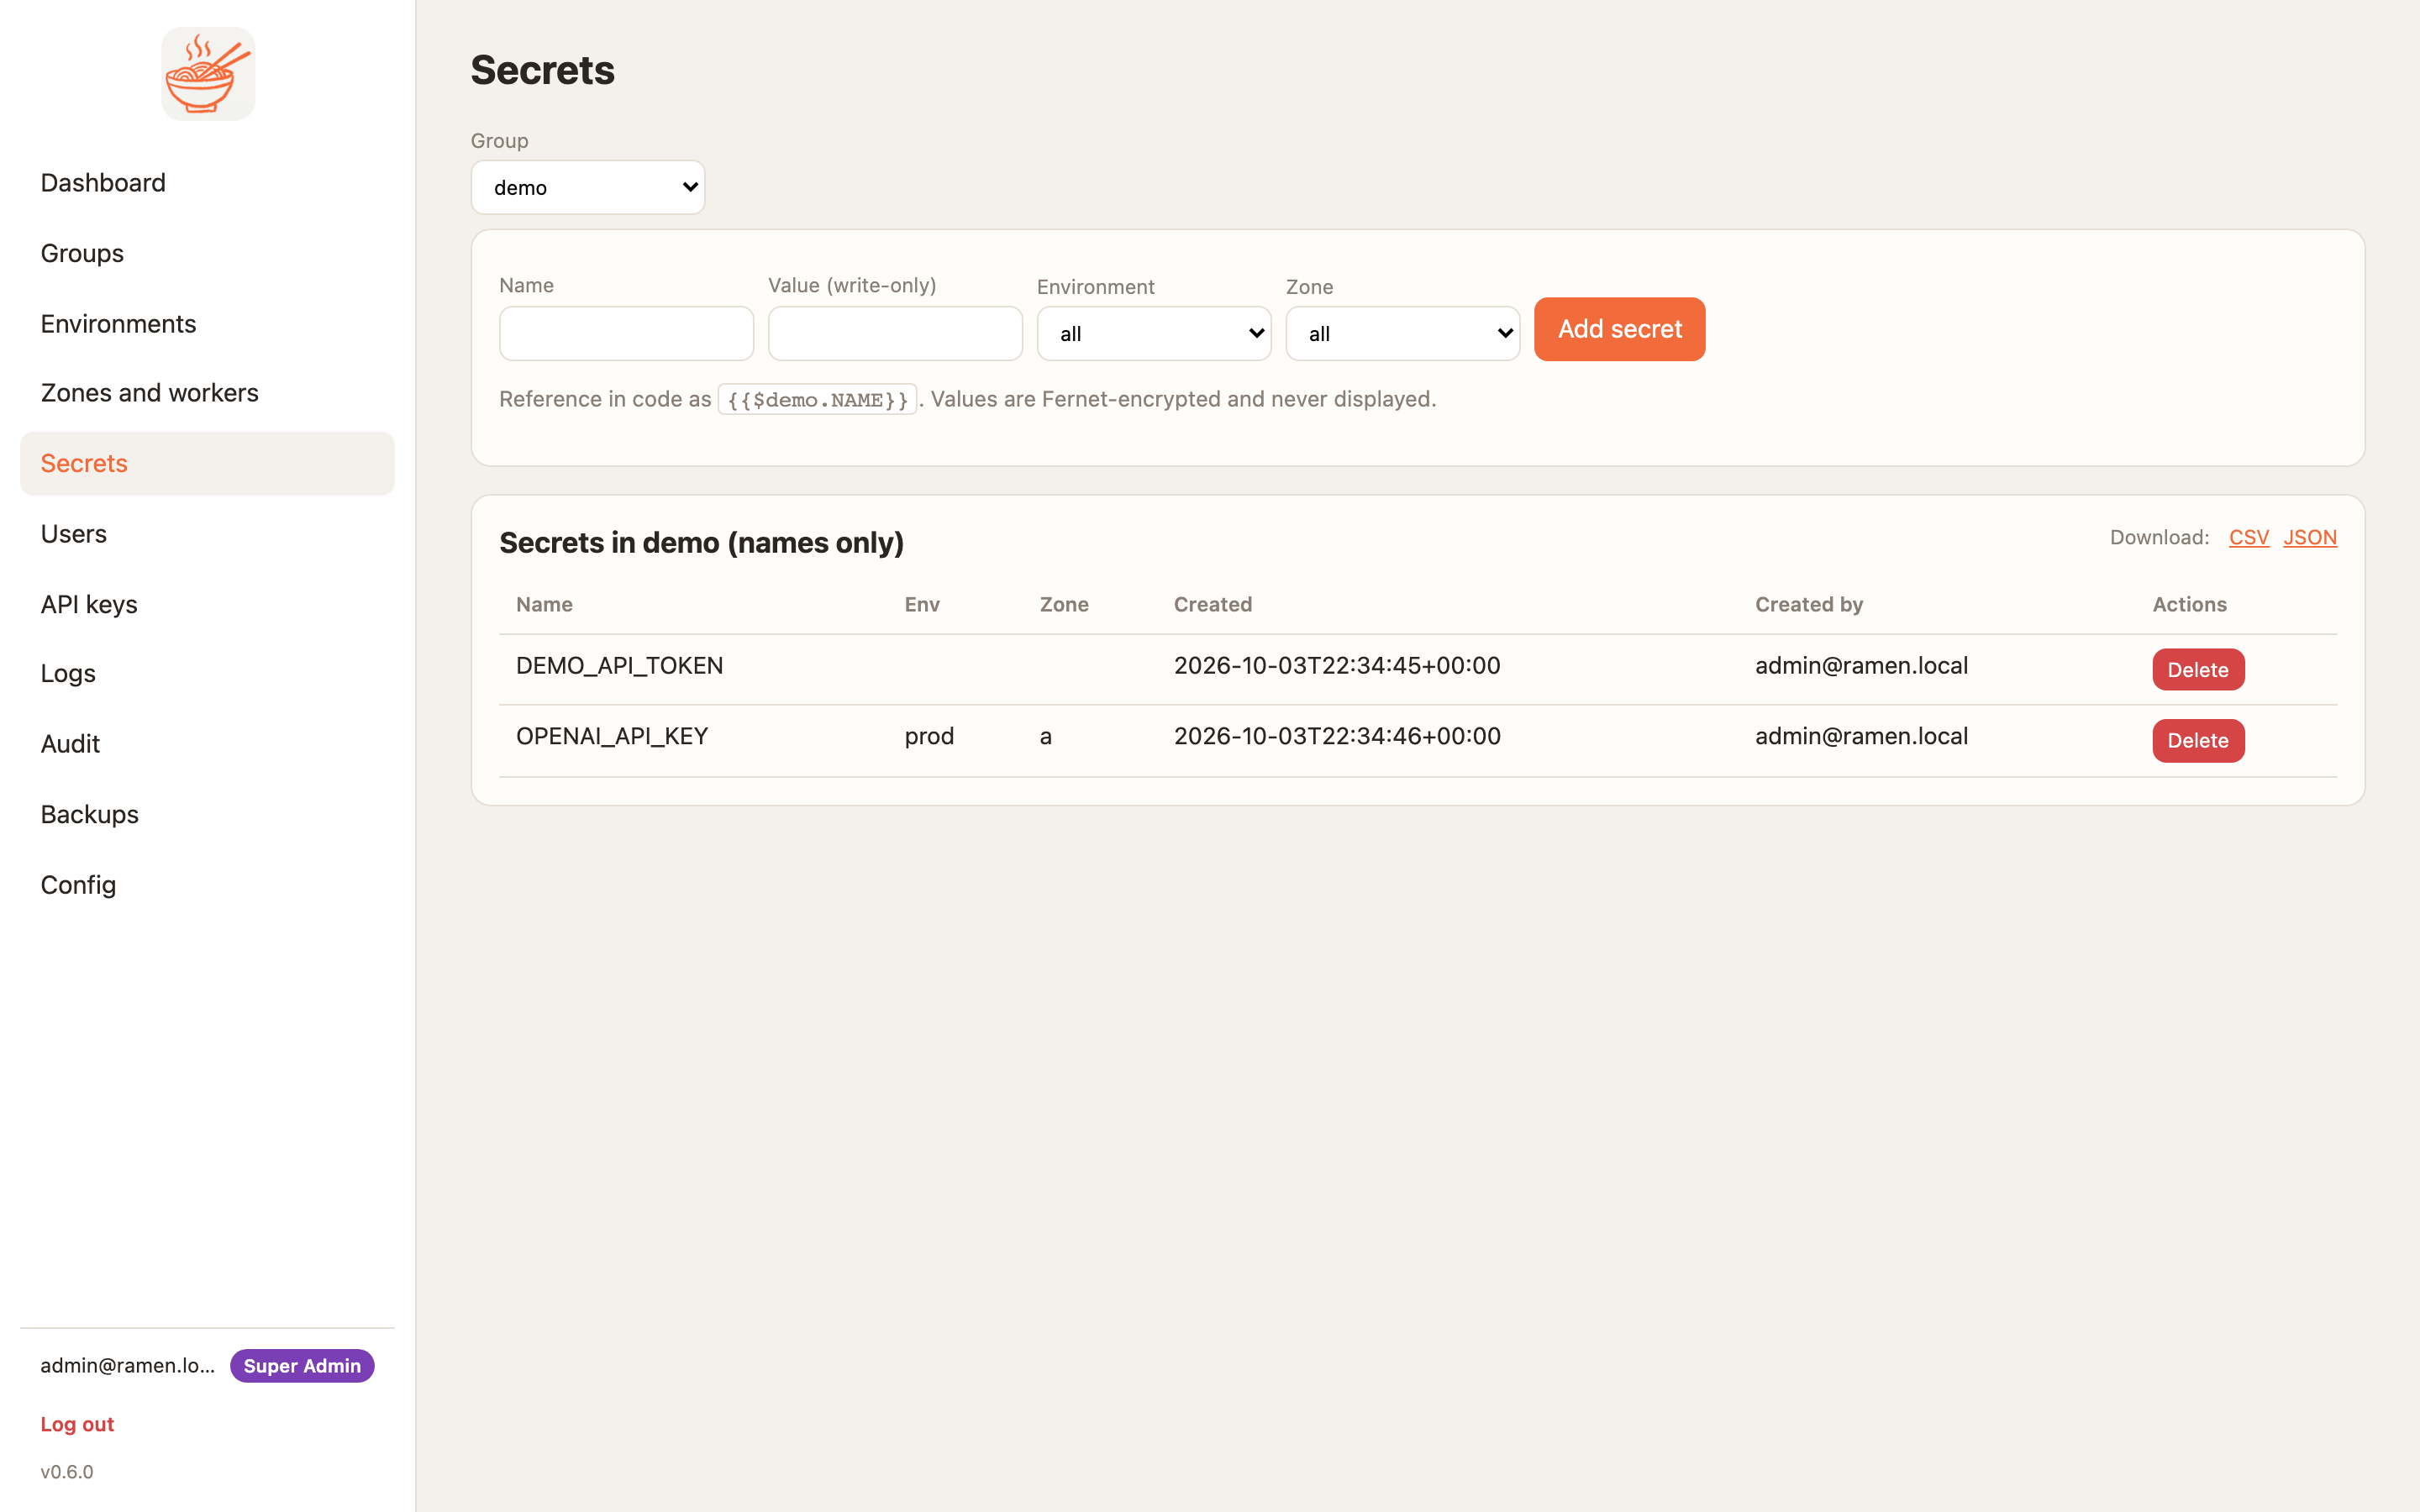Select the DEMO_API_TOKEN name cell
The height and width of the screenshot is (1512, 2420).
[x=619, y=666]
